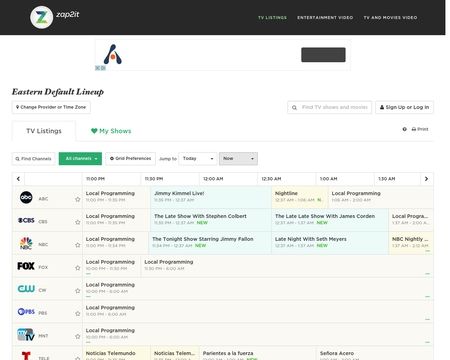Open first Noticias Telemundo listing
The width and height of the screenshot is (450, 360).
tap(116, 353)
